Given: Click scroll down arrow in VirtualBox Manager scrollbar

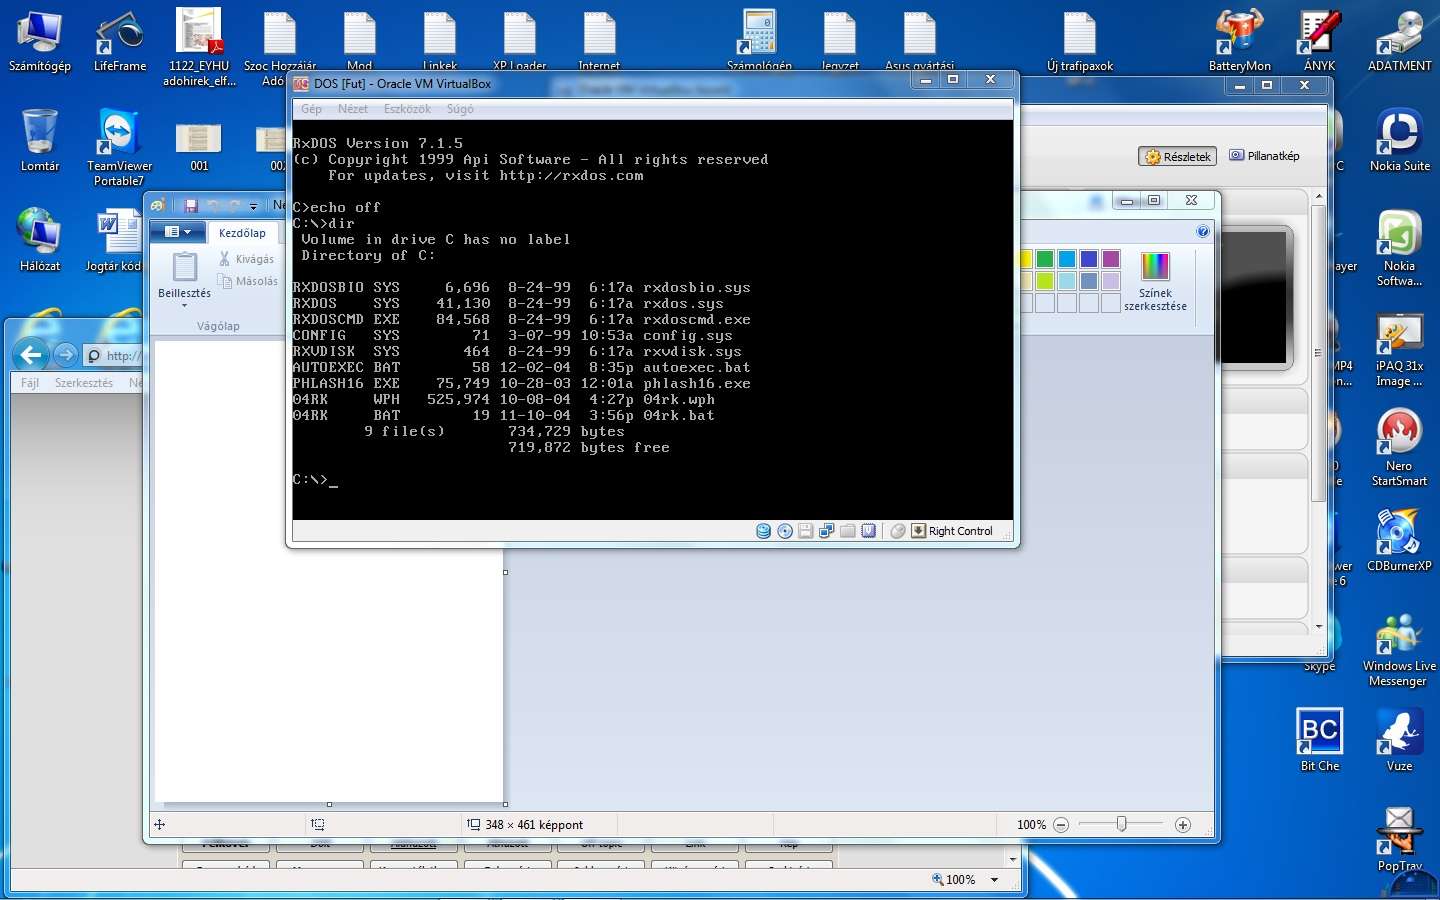Looking at the screenshot, I should [1319, 626].
